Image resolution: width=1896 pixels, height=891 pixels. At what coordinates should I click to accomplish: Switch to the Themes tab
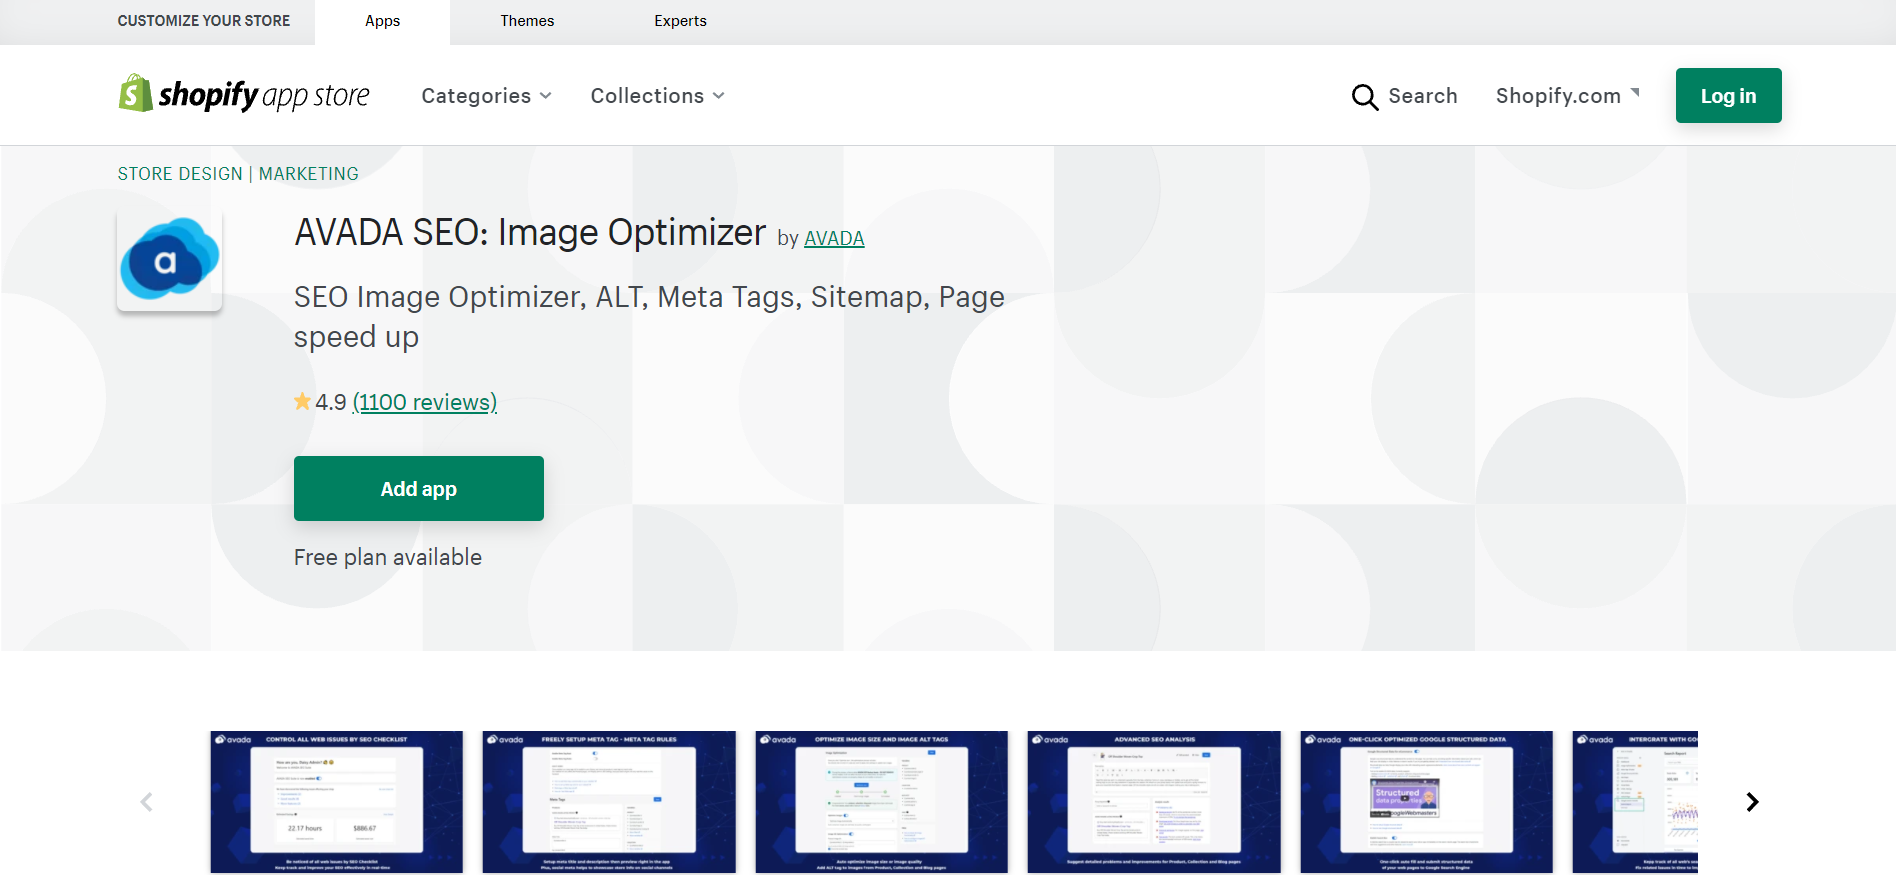pyautogui.click(x=527, y=21)
